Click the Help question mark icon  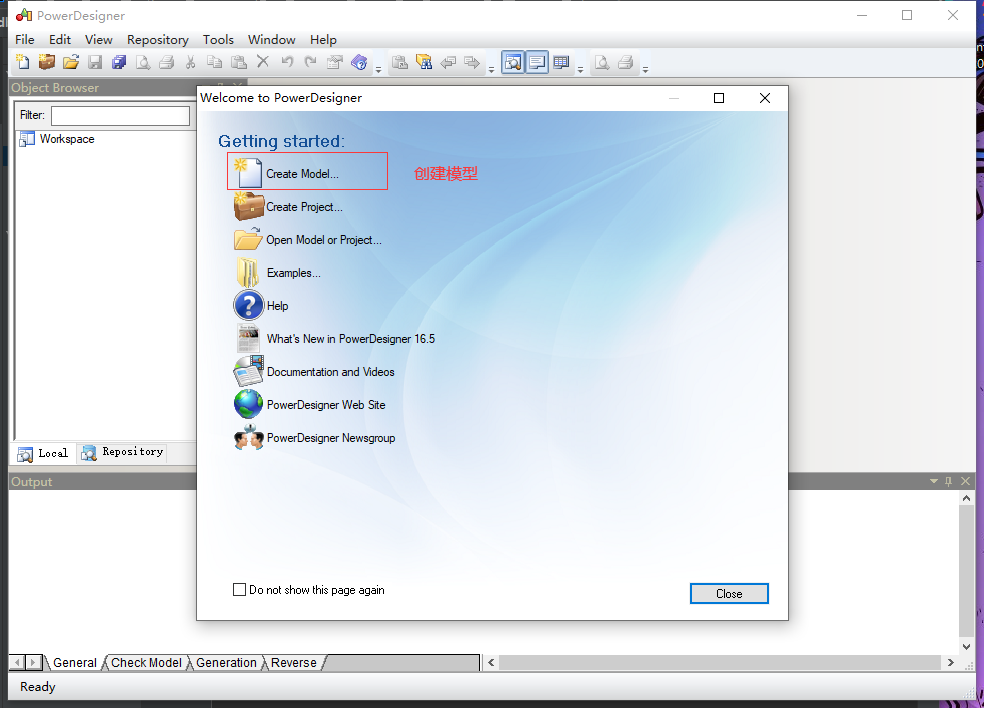249,306
